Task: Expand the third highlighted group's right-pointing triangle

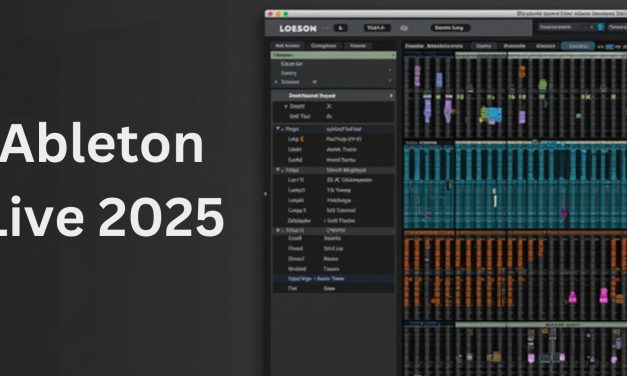Action: (278, 230)
